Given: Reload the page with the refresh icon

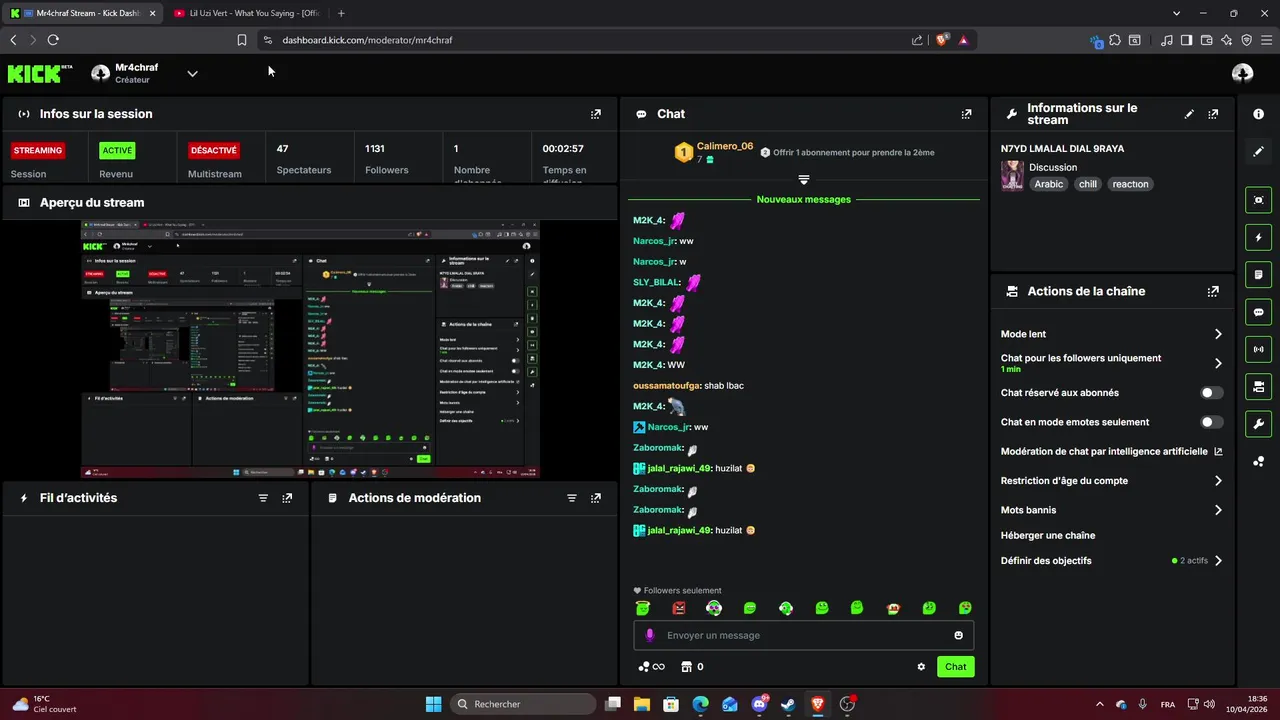Looking at the screenshot, I should click(53, 40).
